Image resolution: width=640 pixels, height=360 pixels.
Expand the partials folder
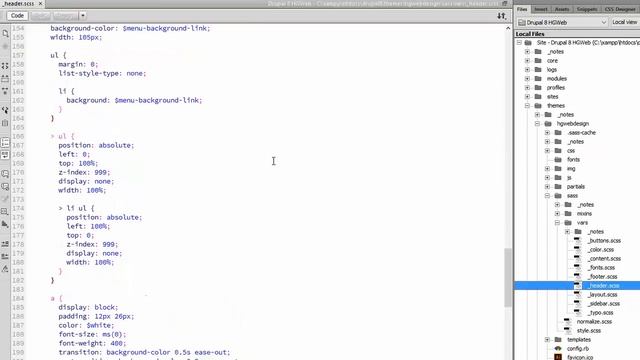547,187
